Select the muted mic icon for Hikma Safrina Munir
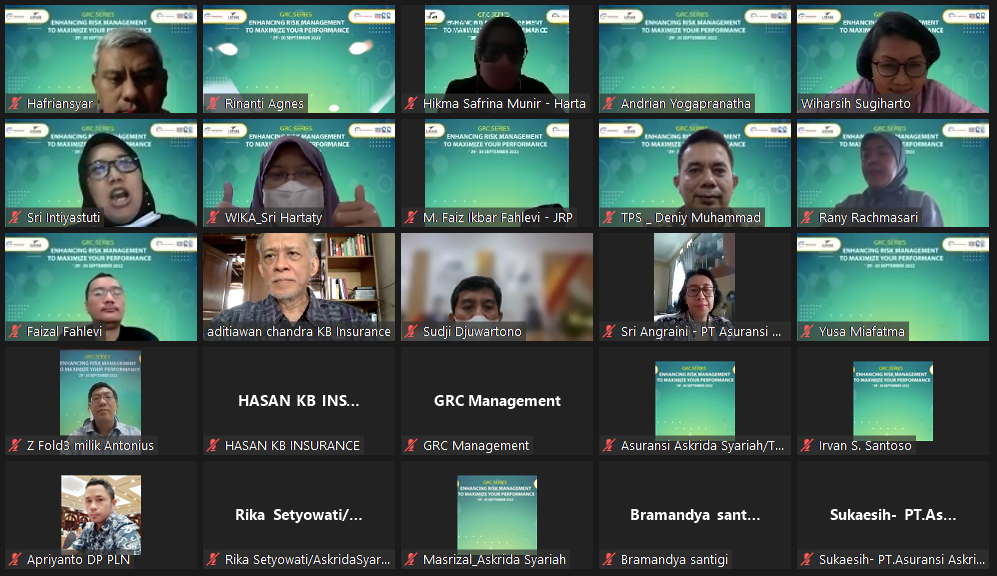This screenshot has width=997, height=576. click(411, 104)
